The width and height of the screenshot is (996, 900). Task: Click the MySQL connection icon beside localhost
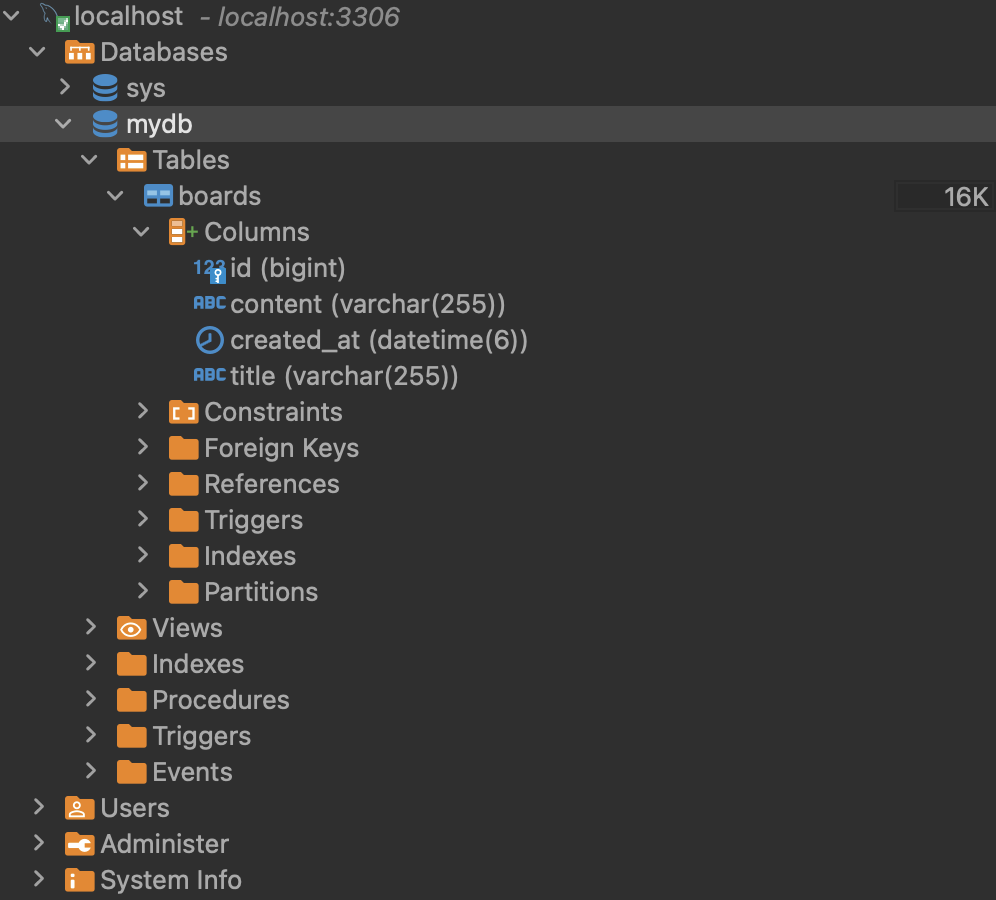pos(55,17)
